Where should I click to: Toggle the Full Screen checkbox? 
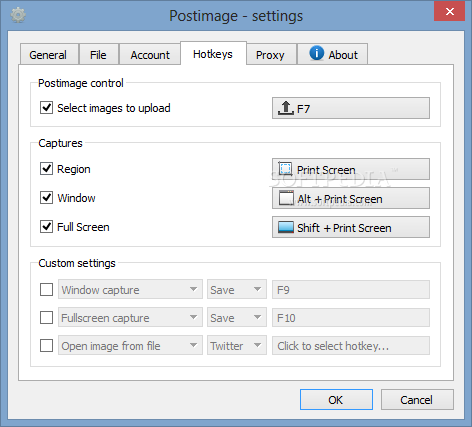(x=46, y=227)
